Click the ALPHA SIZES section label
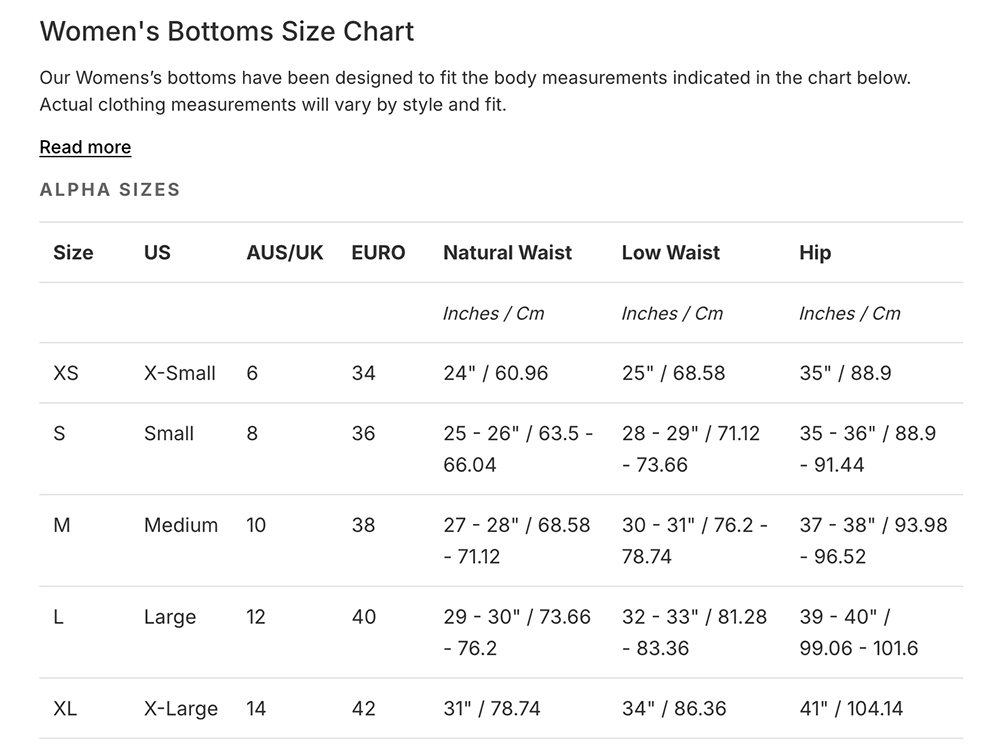Viewport: 1000px width, 756px height. pyautogui.click(x=110, y=190)
